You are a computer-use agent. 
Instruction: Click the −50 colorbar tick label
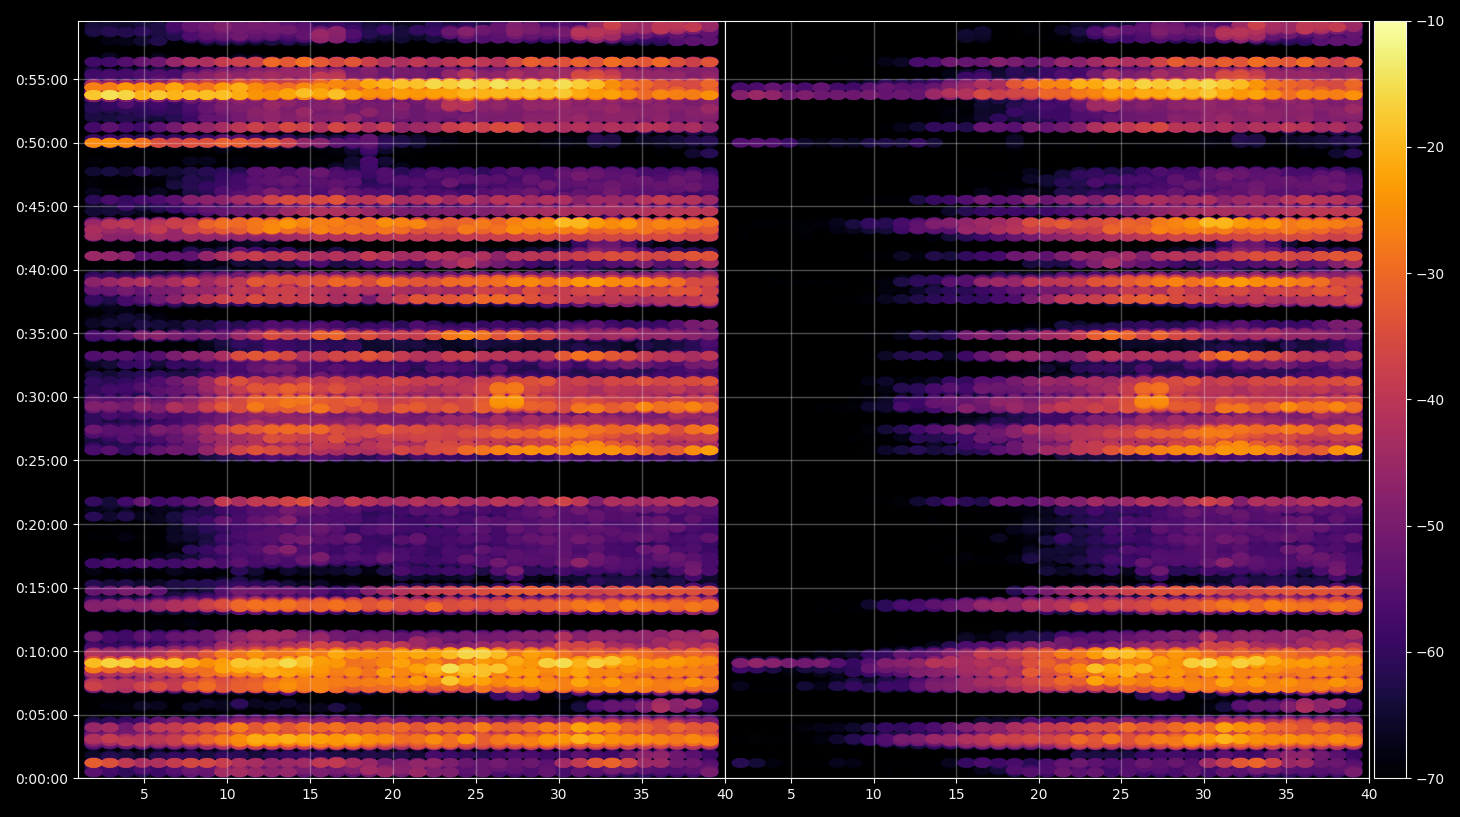tap(1430, 526)
